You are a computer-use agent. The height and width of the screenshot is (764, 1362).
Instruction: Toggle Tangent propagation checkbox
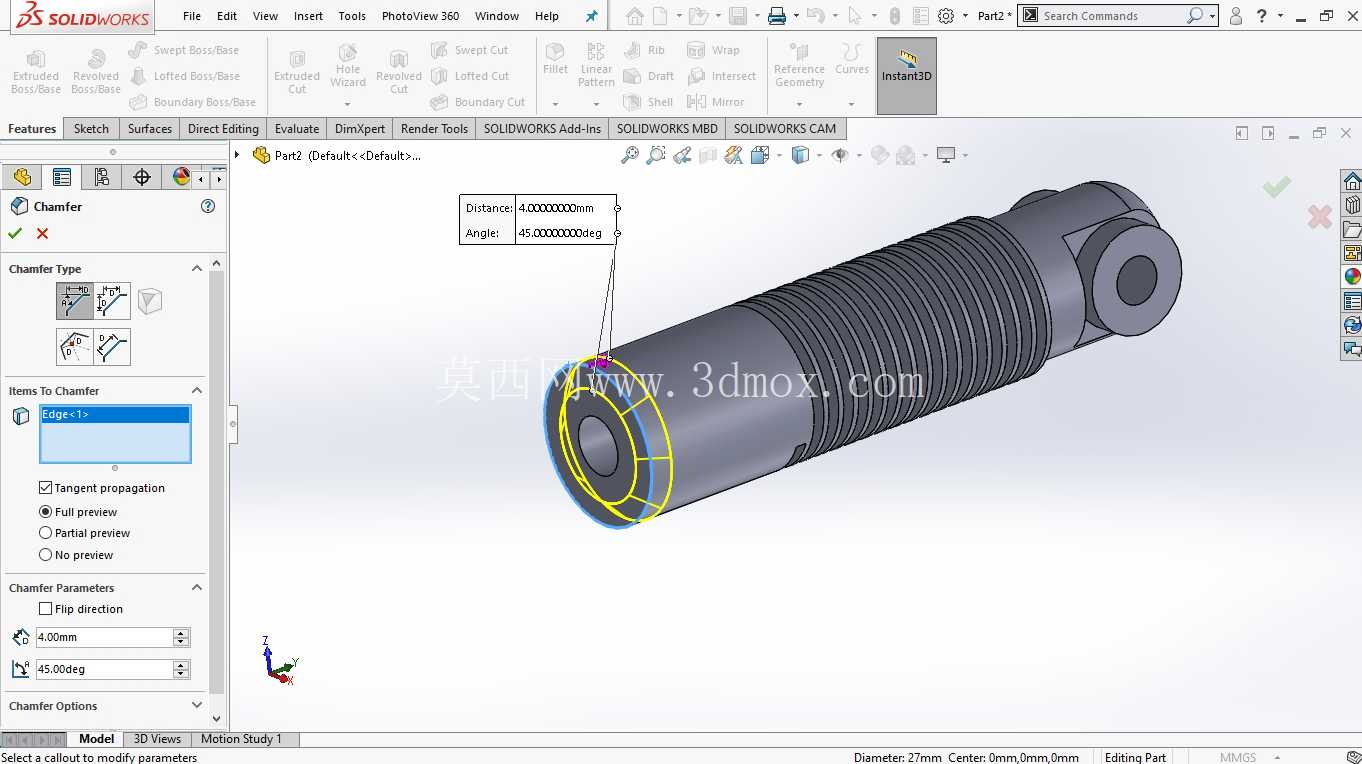click(45, 488)
